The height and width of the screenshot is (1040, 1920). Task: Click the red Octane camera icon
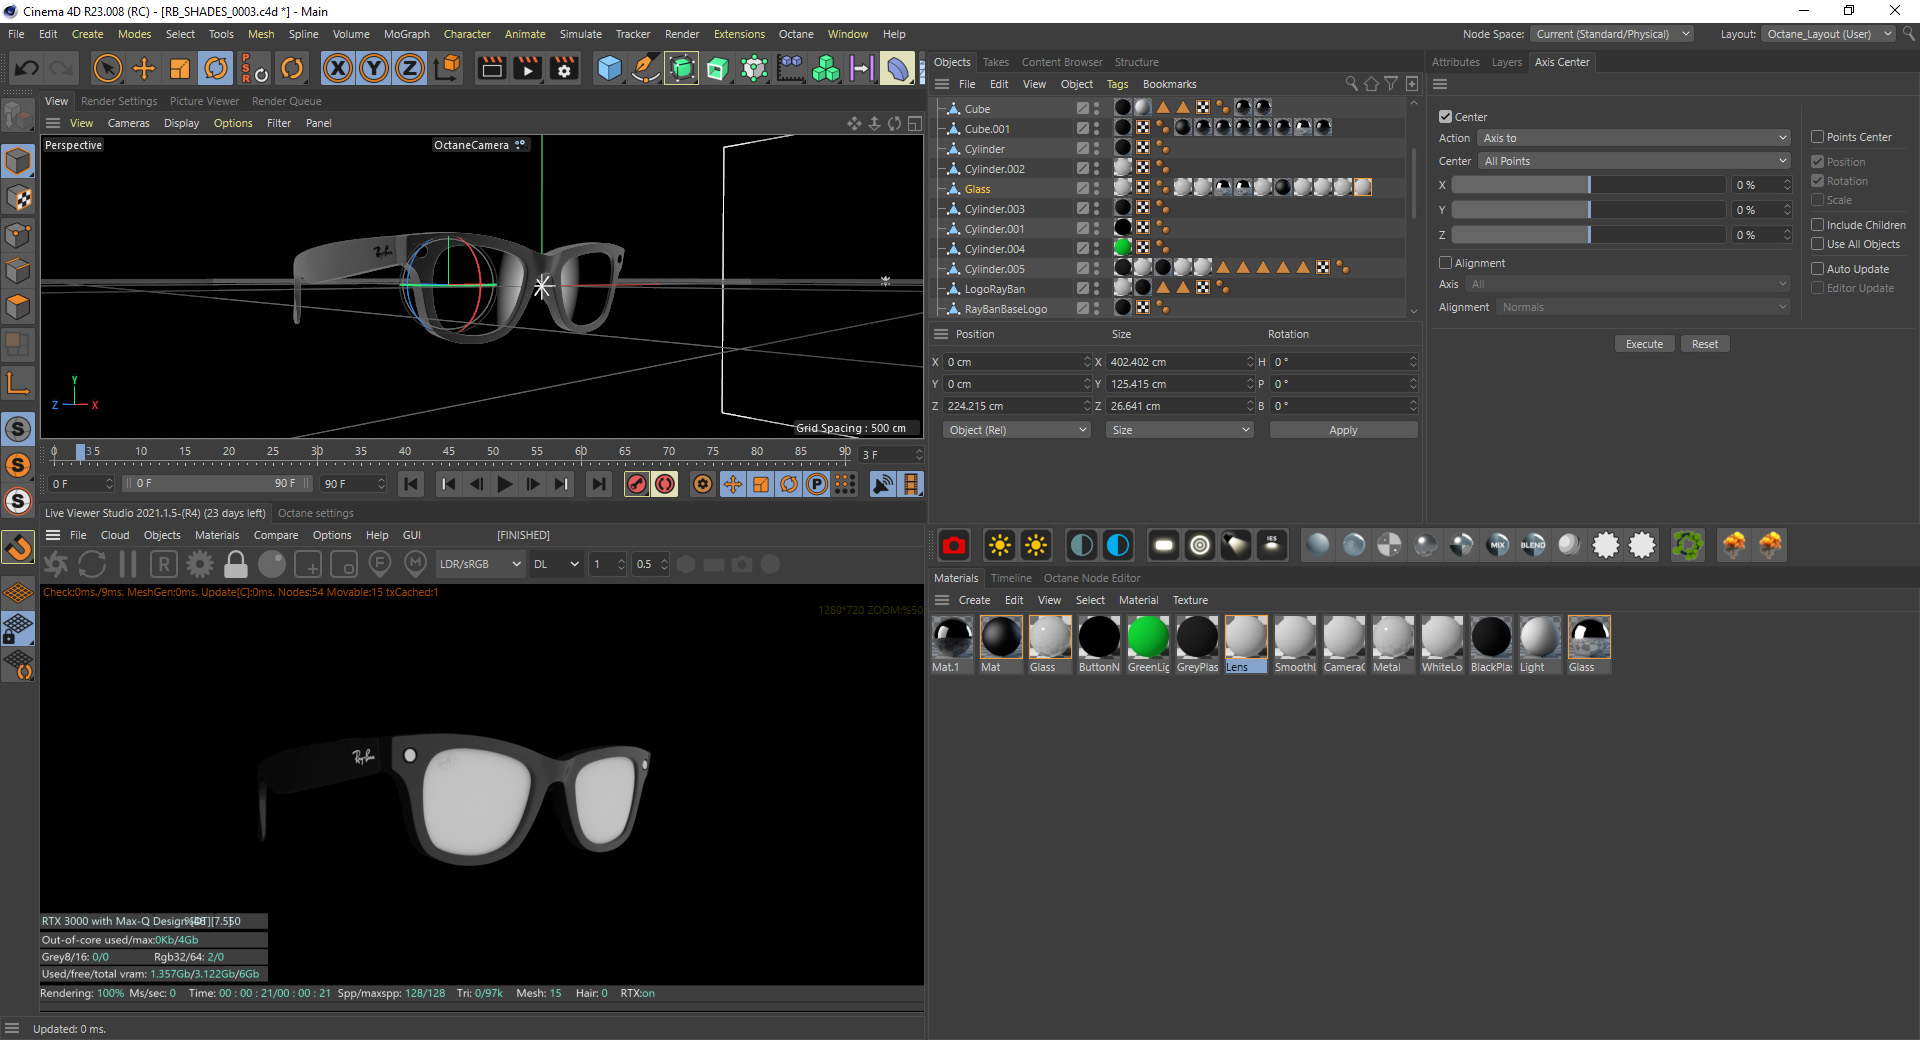954,545
